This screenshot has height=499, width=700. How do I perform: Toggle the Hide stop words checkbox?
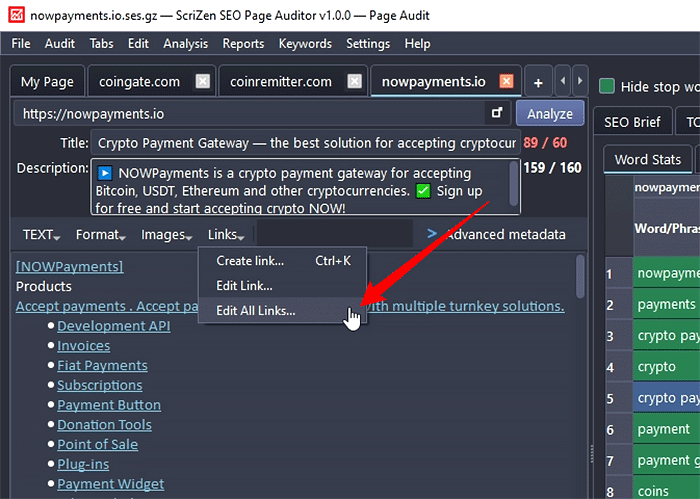coord(606,86)
